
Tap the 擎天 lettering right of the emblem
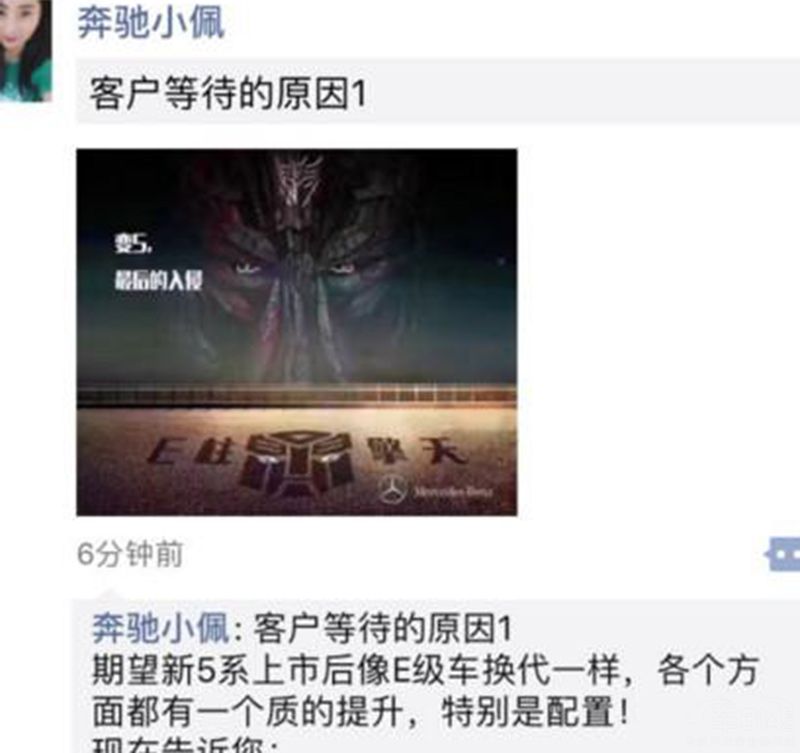click(x=415, y=451)
